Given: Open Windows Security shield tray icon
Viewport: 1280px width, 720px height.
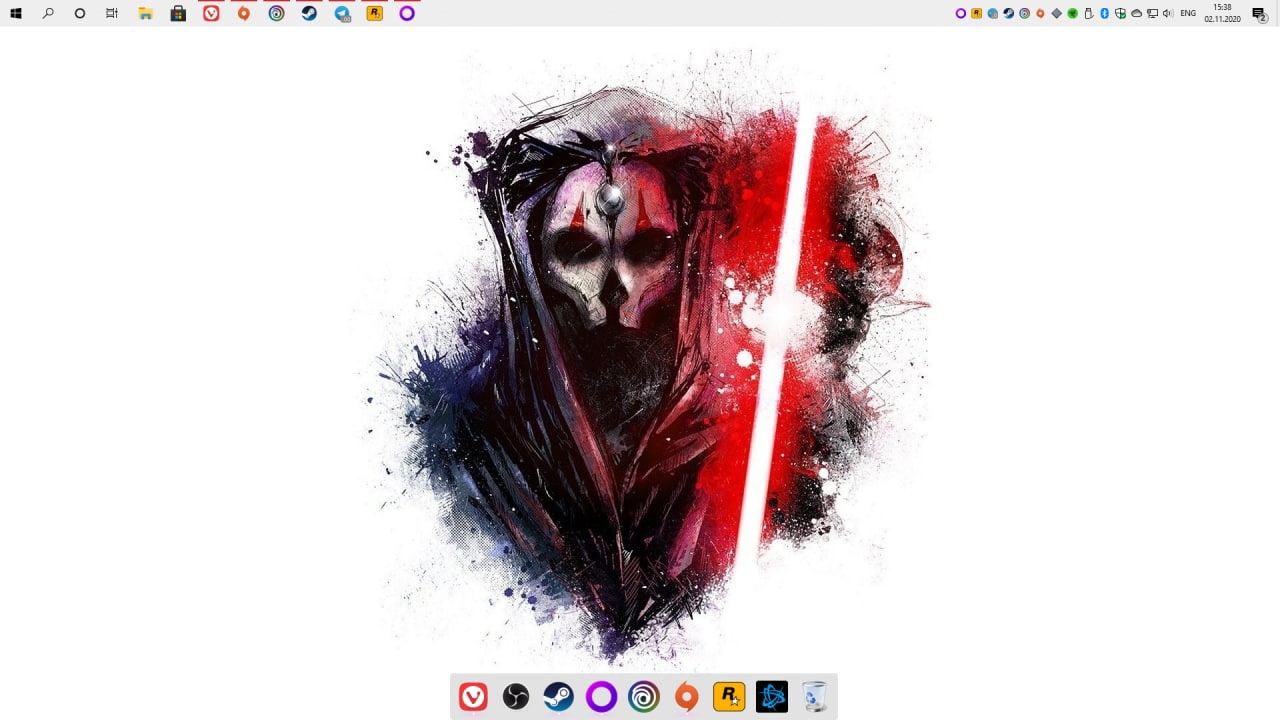Looking at the screenshot, I should click(x=1121, y=13).
